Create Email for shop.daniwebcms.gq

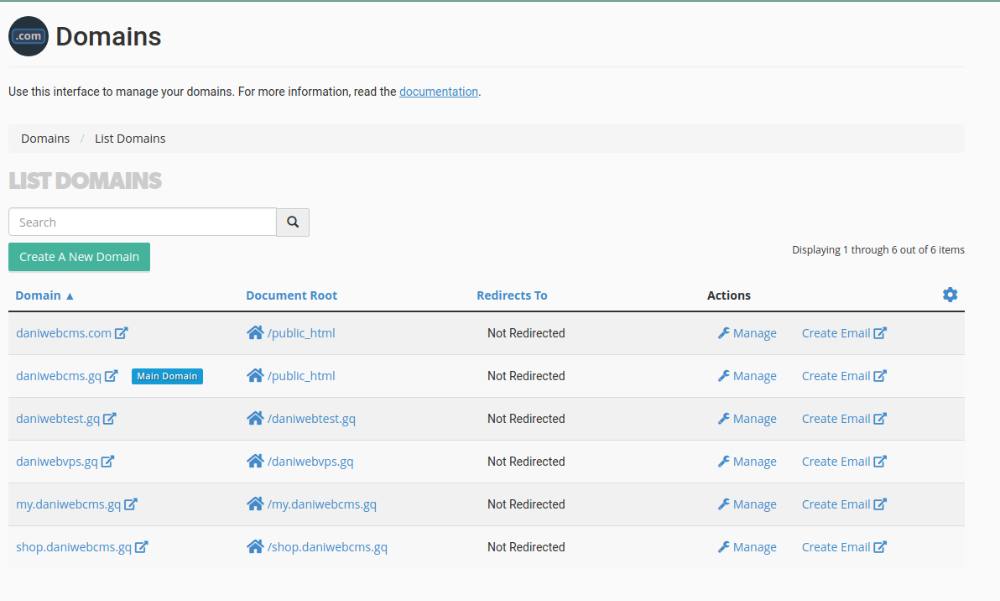844,547
